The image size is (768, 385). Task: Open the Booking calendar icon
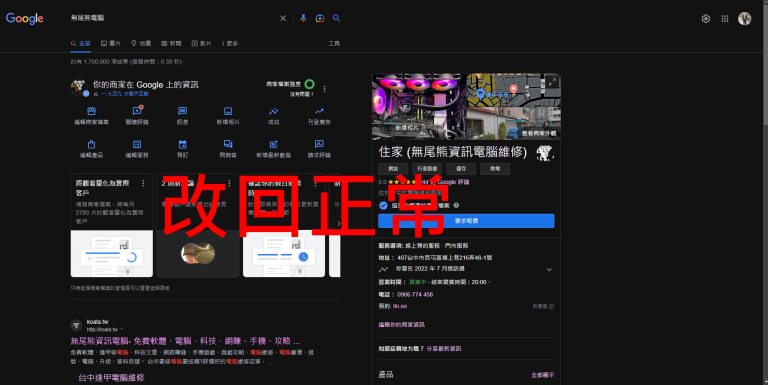tap(182, 144)
